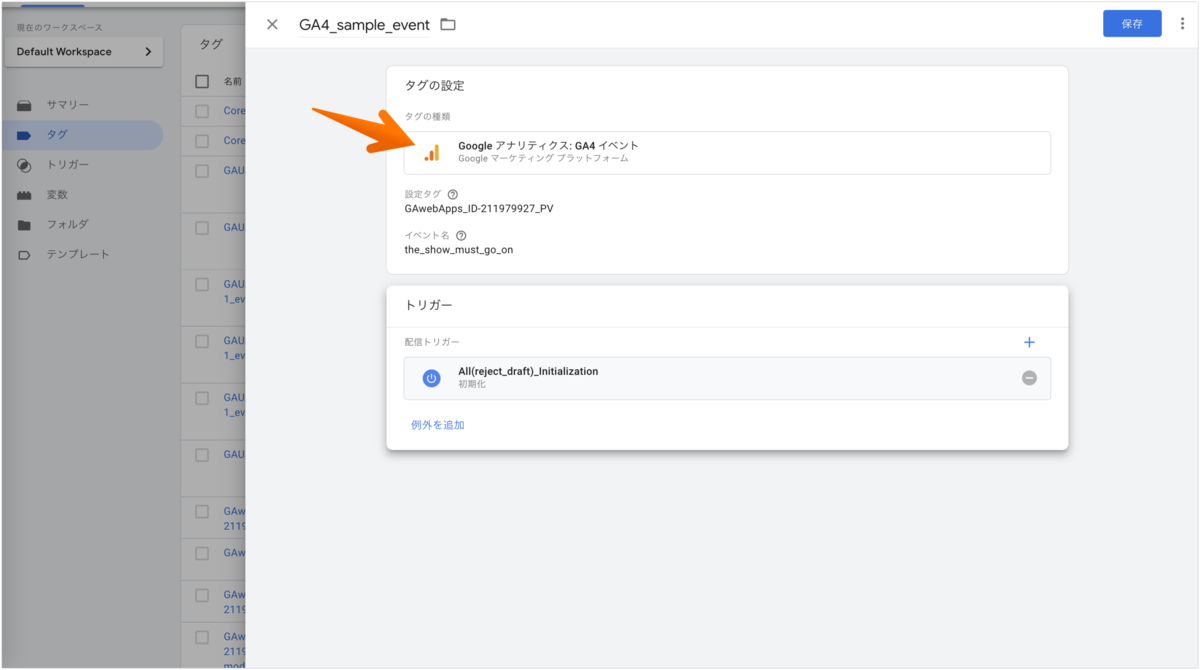Select タグ in the sidebar
The height and width of the screenshot is (670, 1200).
81,135
